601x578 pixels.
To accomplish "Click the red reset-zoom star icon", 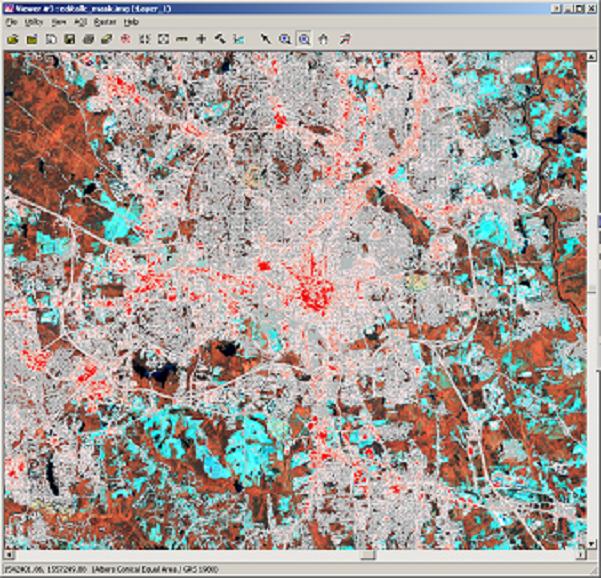I will pos(126,39).
